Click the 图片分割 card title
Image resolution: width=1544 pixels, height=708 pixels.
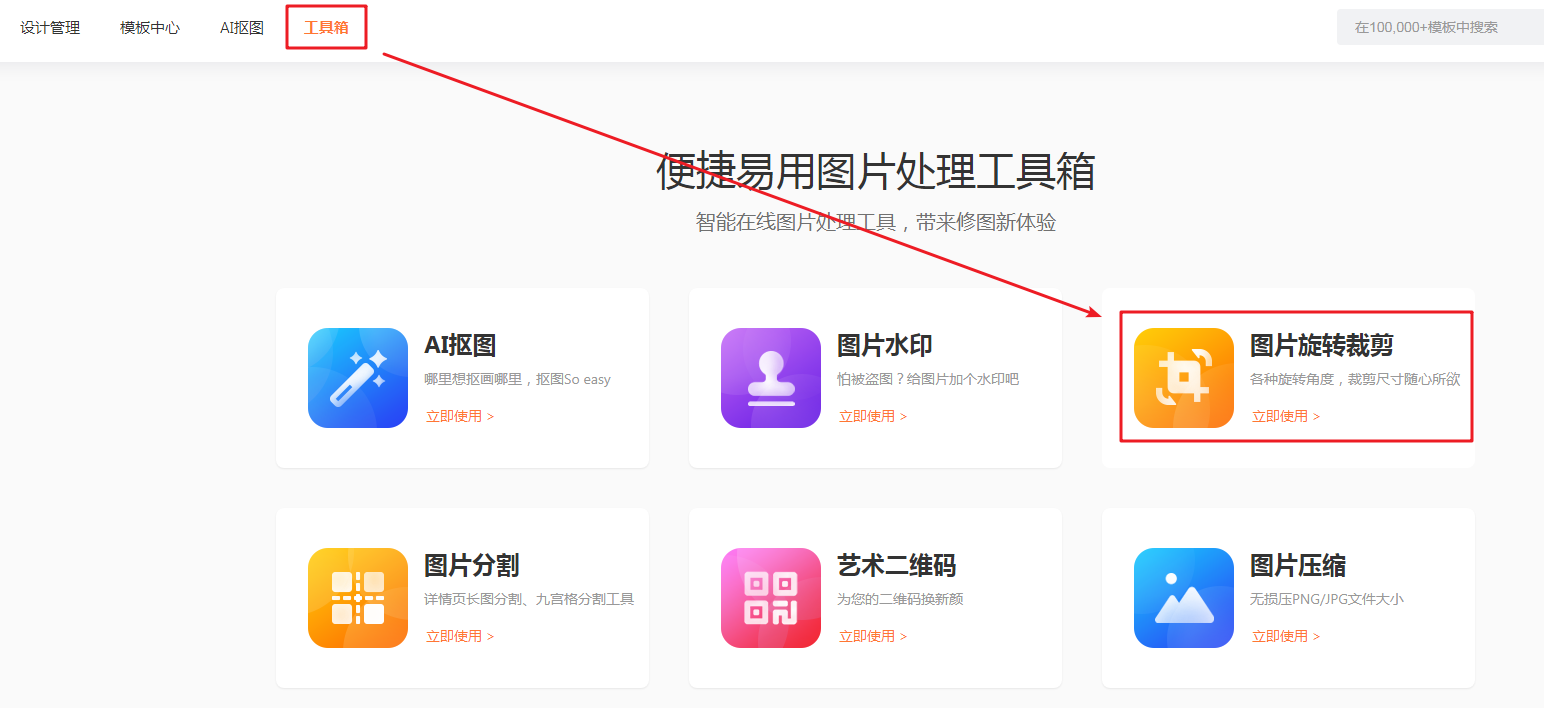click(x=472, y=566)
